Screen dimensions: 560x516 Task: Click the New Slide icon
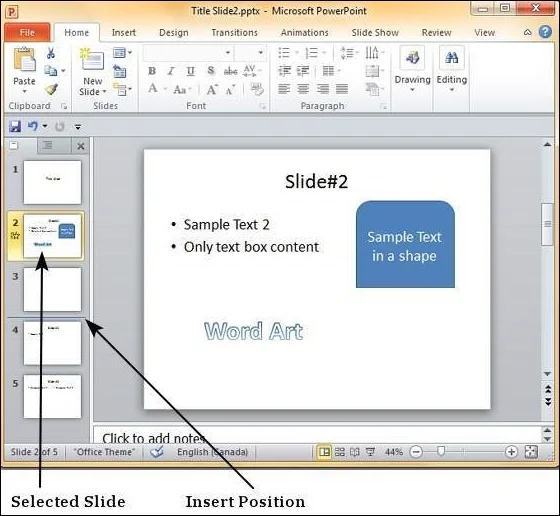pyautogui.click(x=92, y=59)
